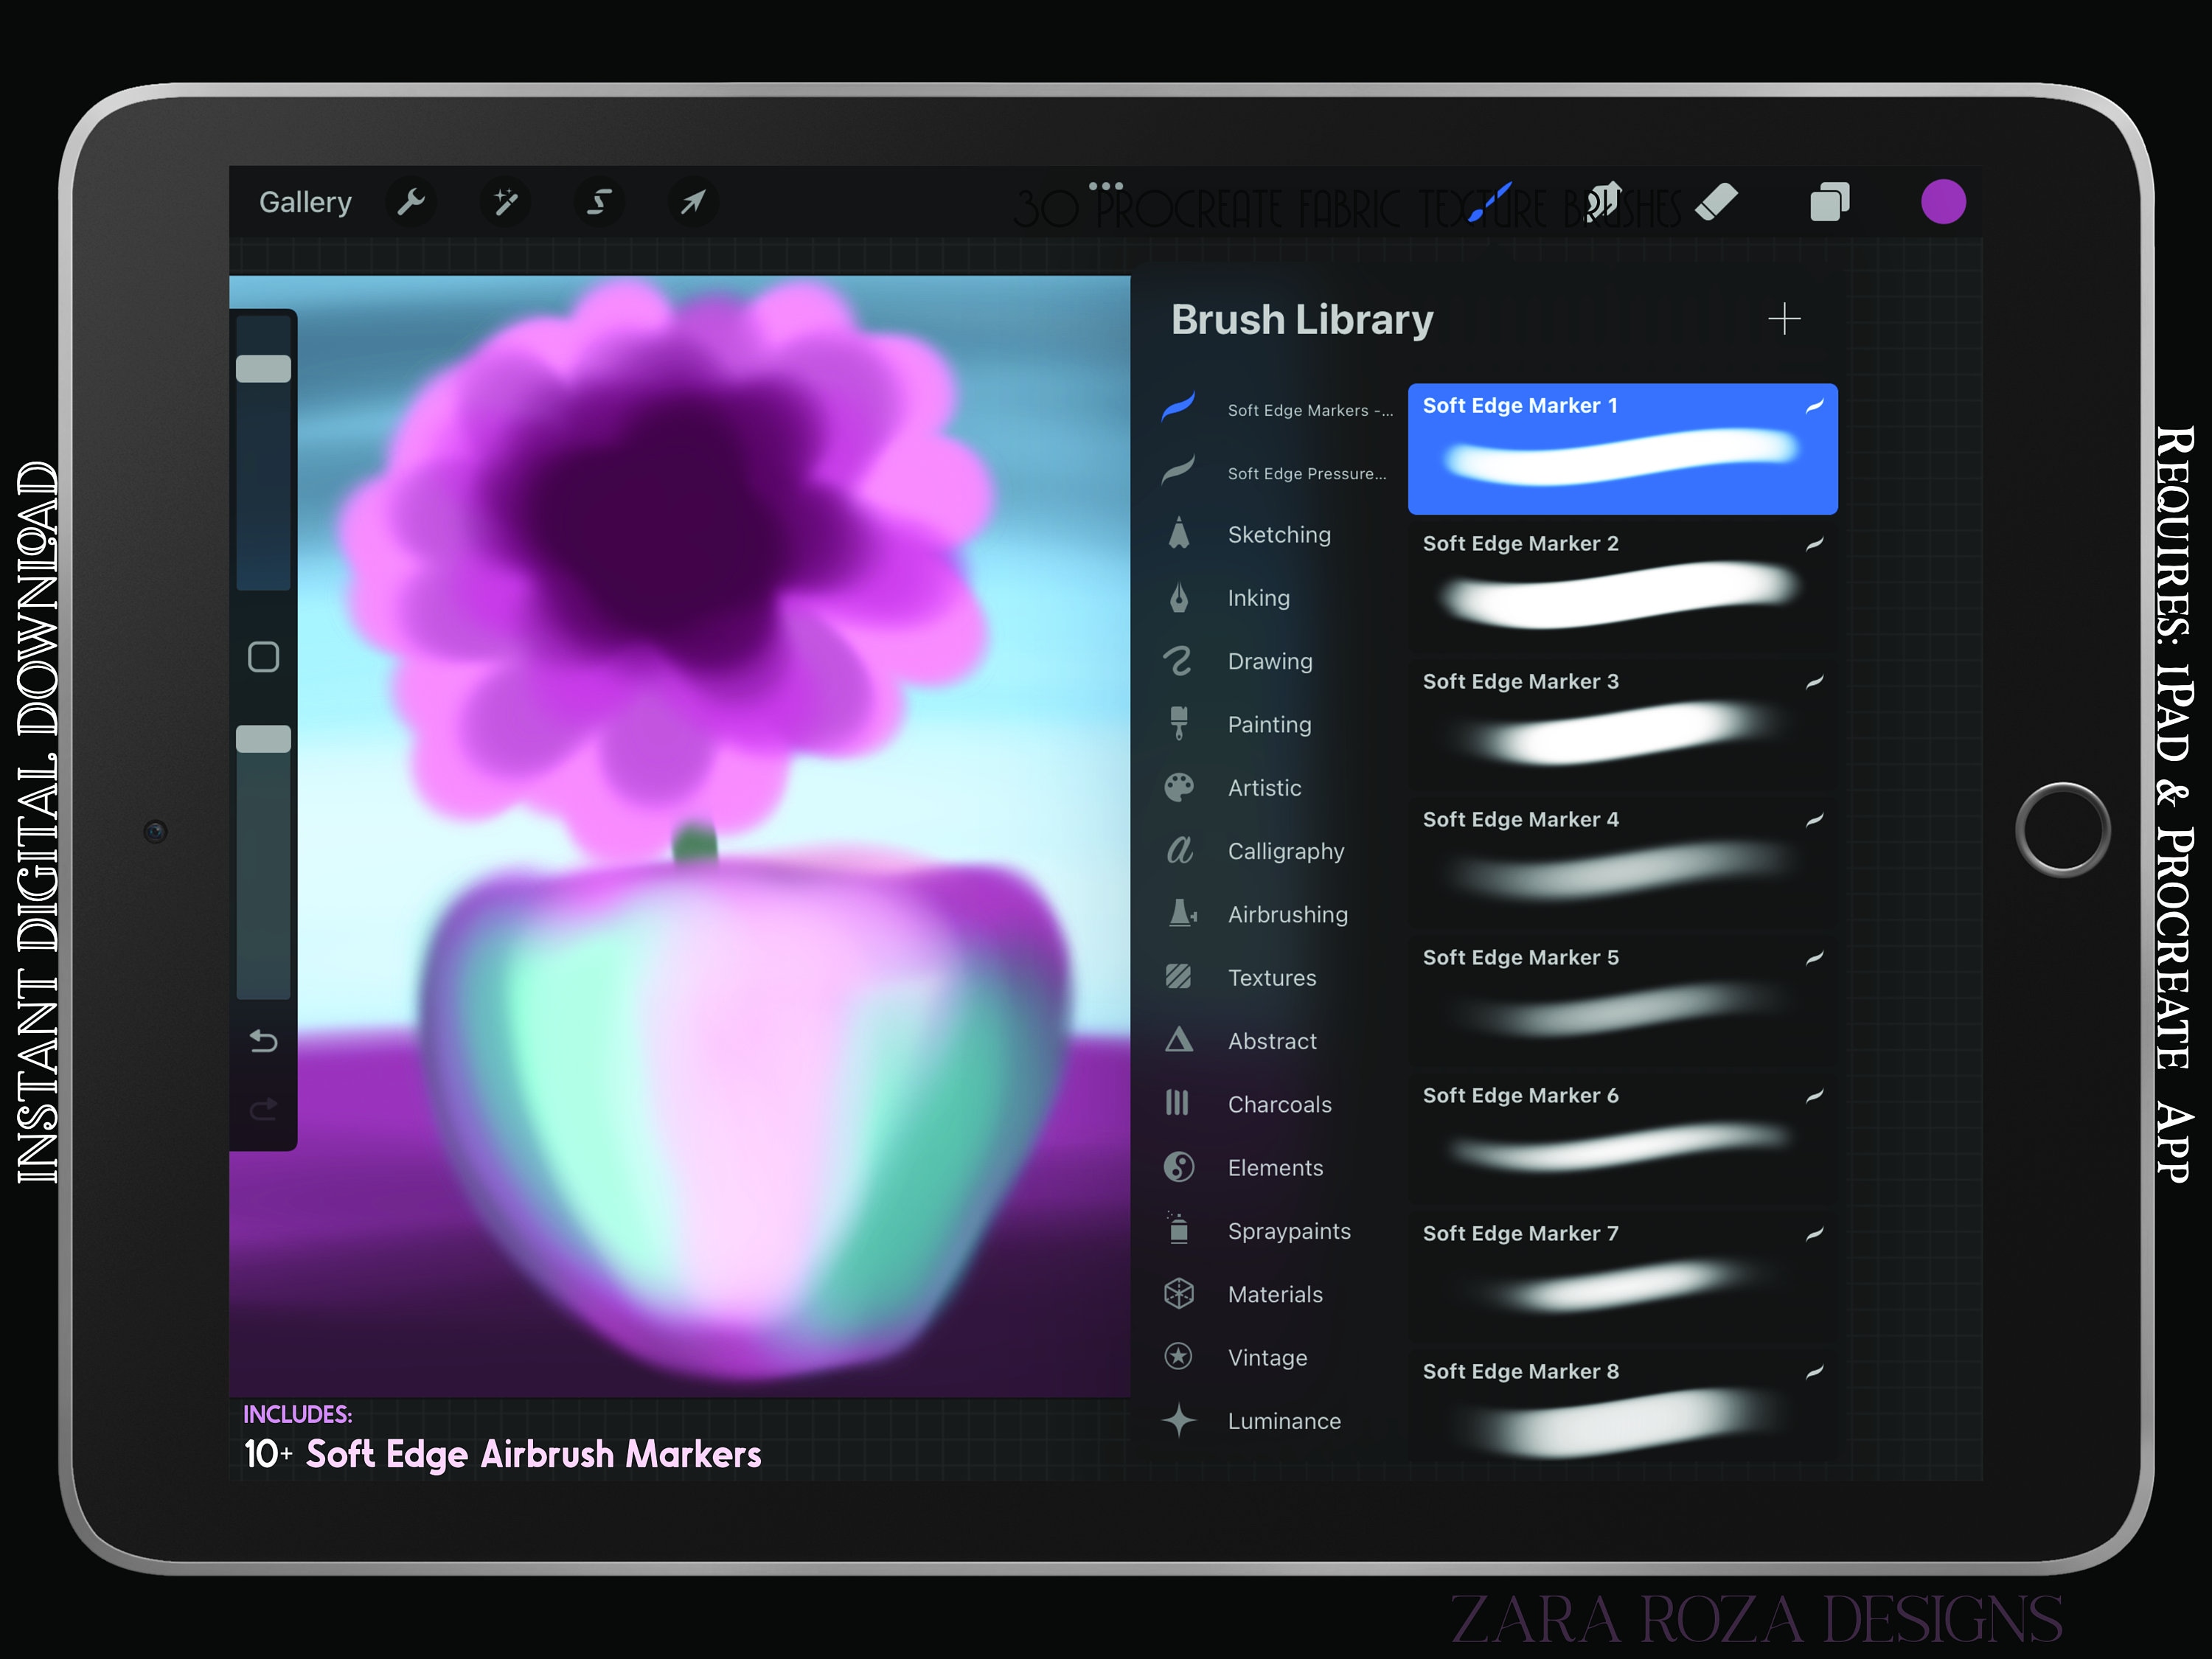This screenshot has width=2212, height=1659.
Task: Return to the Gallery
Action: pyautogui.click(x=305, y=202)
